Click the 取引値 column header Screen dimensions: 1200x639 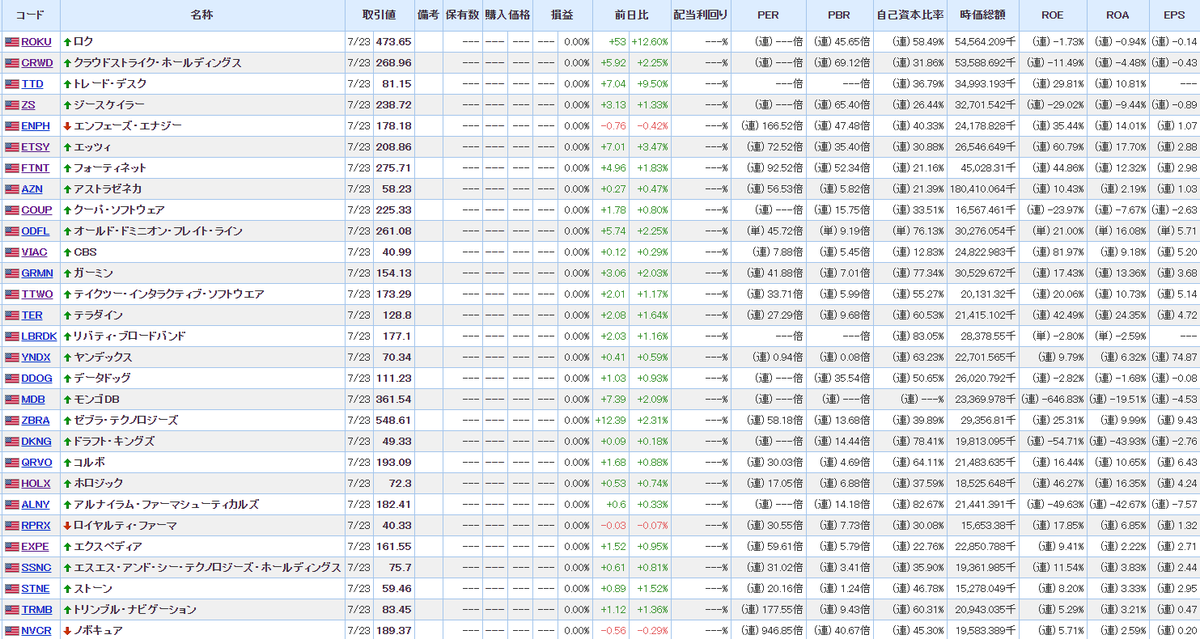pyautogui.click(x=379, y=16)
